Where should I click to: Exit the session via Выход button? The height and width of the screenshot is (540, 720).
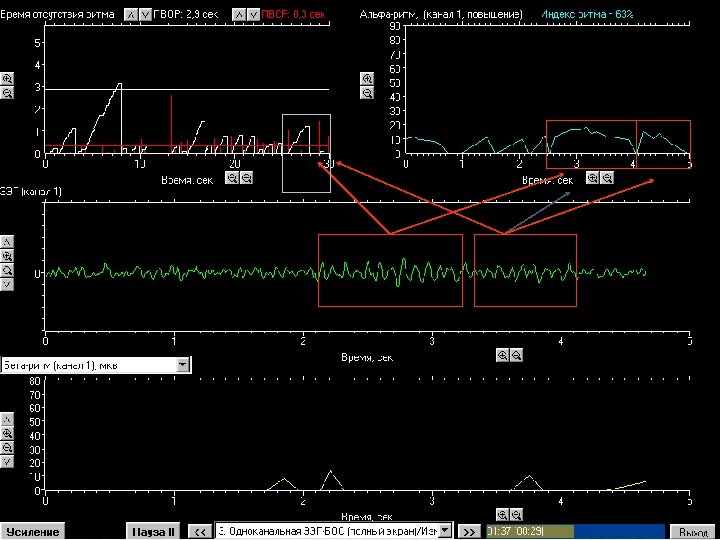[x=693, y=532]
